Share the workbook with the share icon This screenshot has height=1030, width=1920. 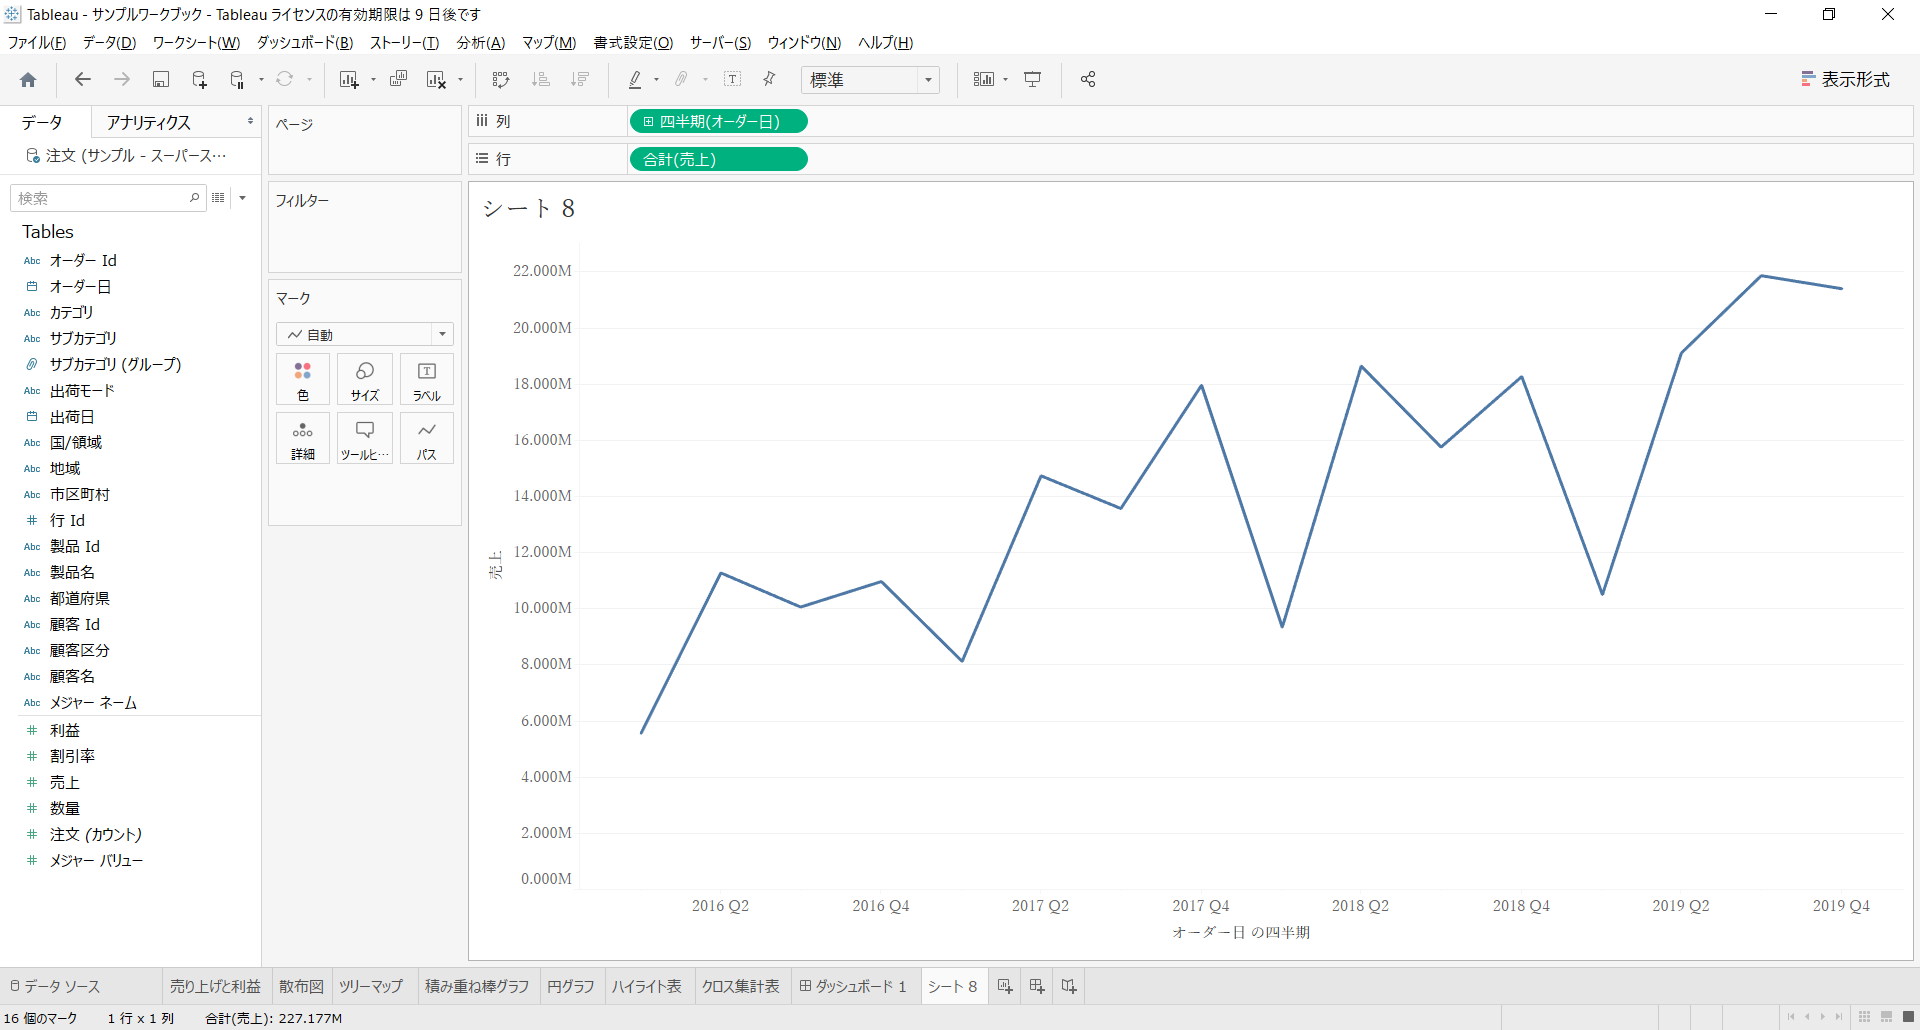(x=1088, y=80)
